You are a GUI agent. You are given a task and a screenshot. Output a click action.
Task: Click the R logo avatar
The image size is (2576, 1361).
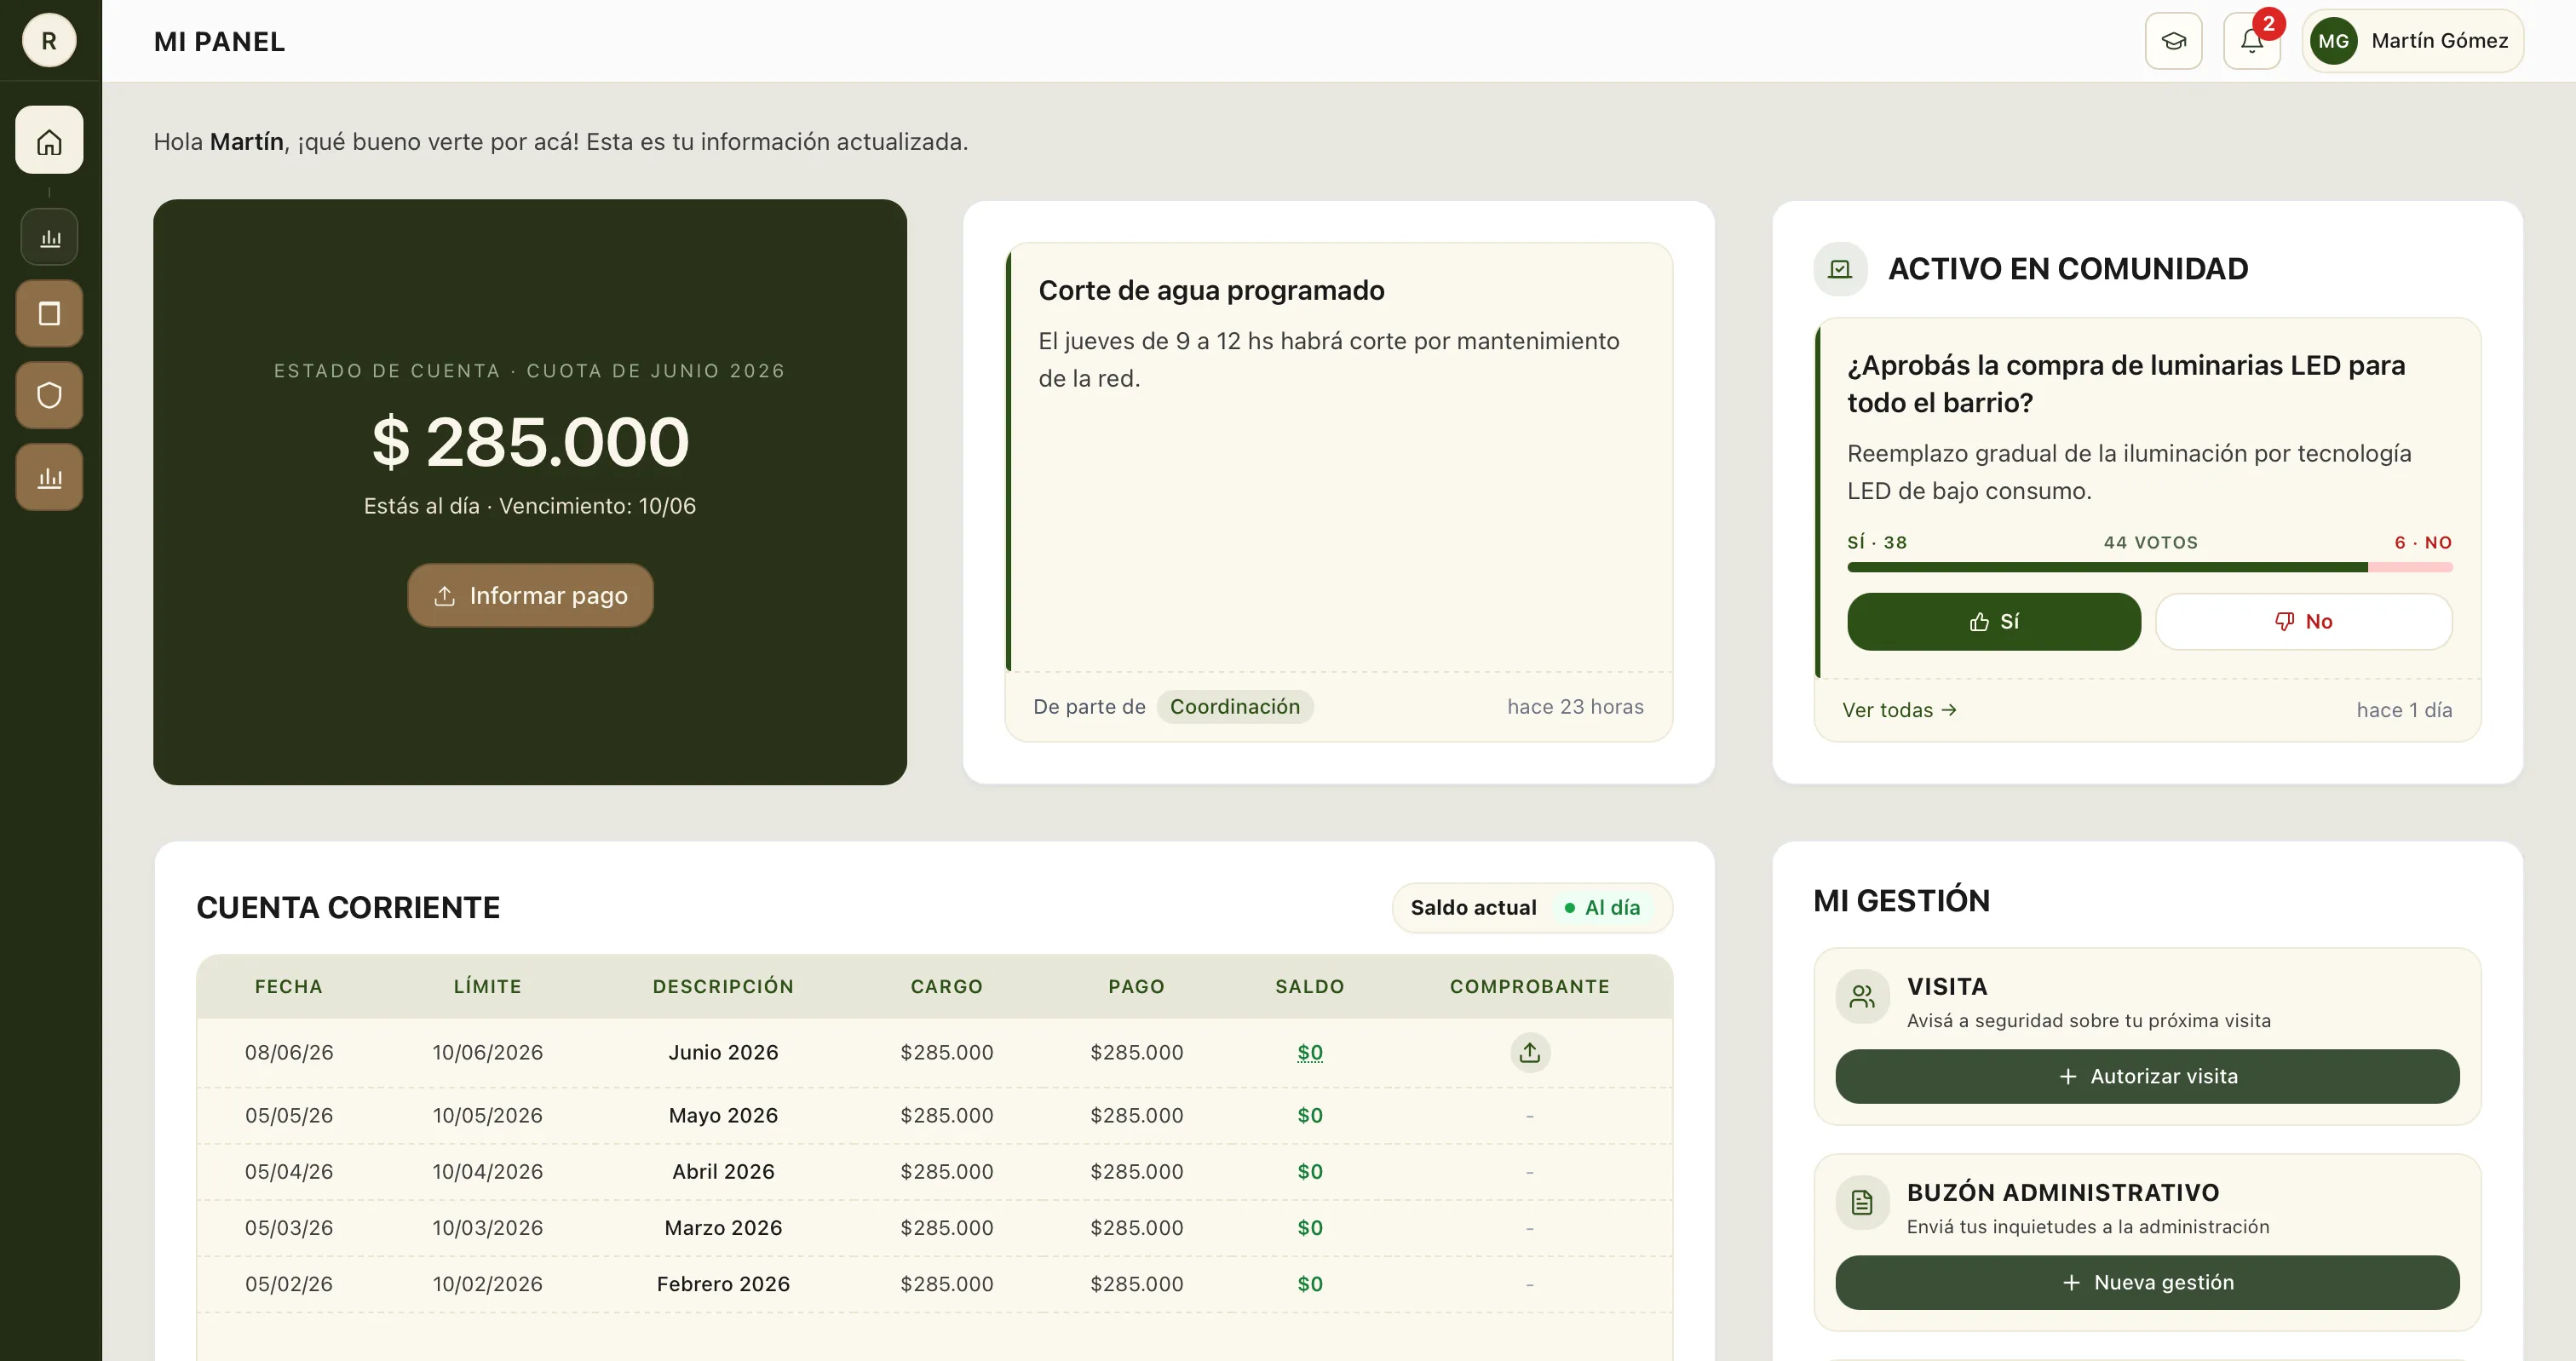click(49, 41)
